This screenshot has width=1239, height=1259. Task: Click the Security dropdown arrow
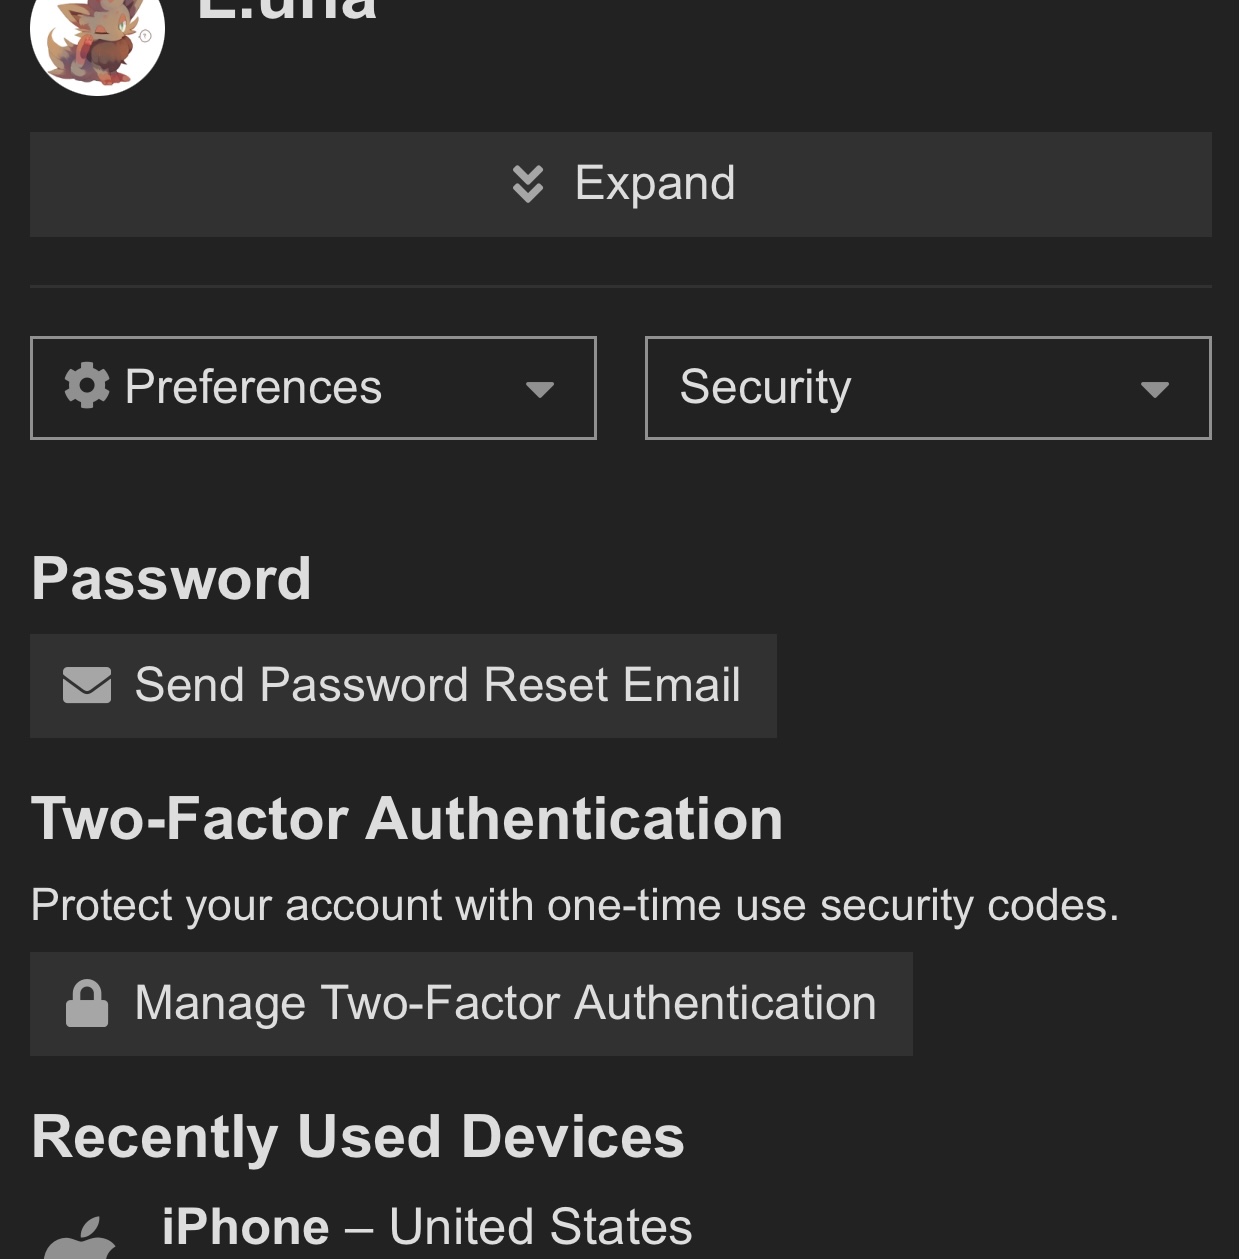tap(1155, 389)
